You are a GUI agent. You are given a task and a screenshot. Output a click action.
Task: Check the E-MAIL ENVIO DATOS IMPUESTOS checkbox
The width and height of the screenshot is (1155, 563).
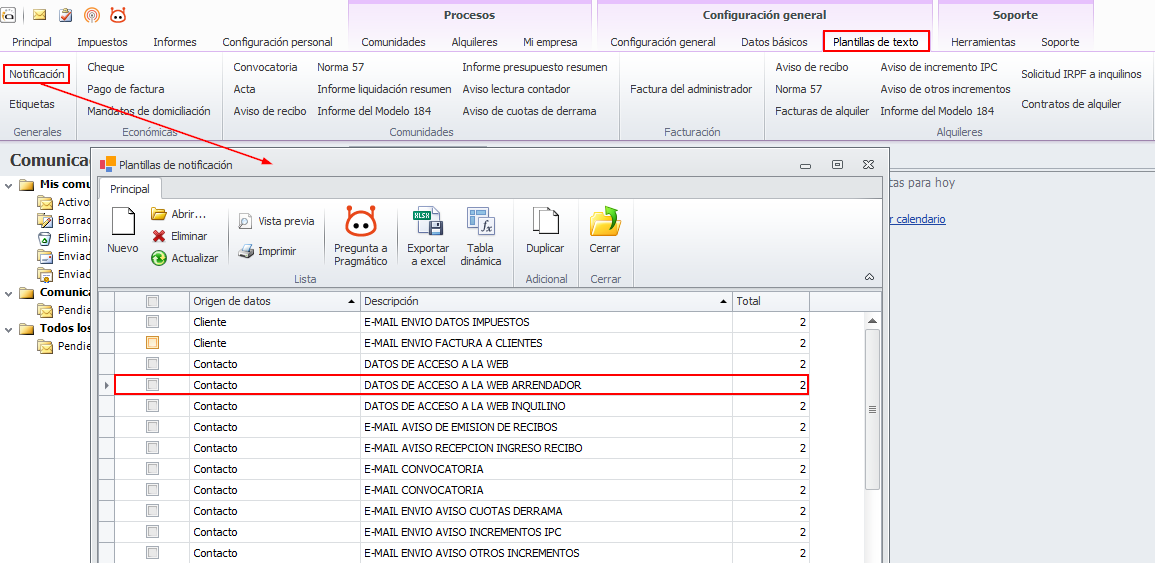pos(152,322)
